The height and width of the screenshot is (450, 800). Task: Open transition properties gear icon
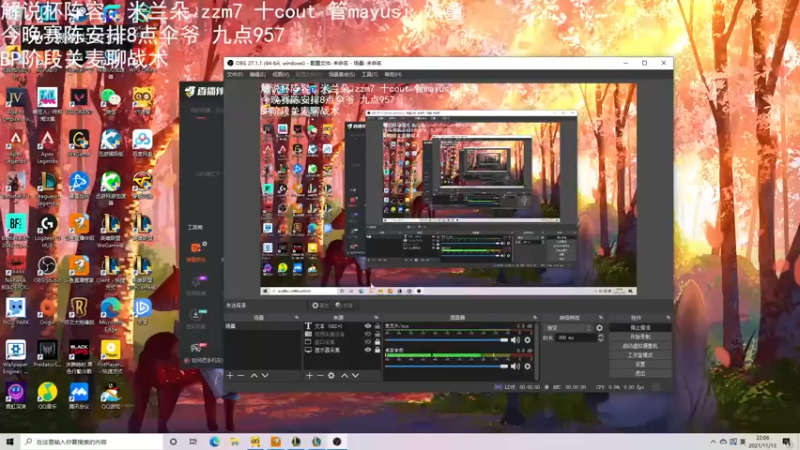pyautogui.click(x=599, y=328)
